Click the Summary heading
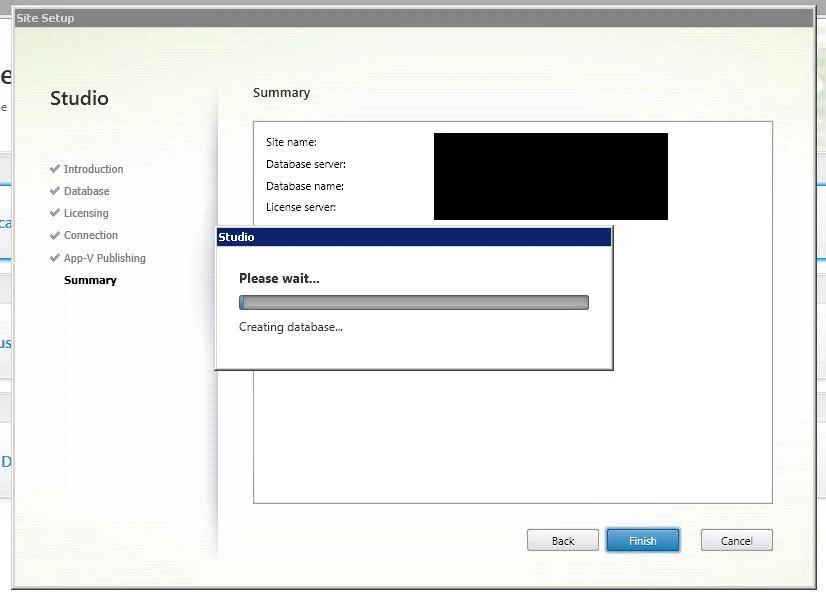The height and width of the screenshot is (595, 826). tap(281, 93)
